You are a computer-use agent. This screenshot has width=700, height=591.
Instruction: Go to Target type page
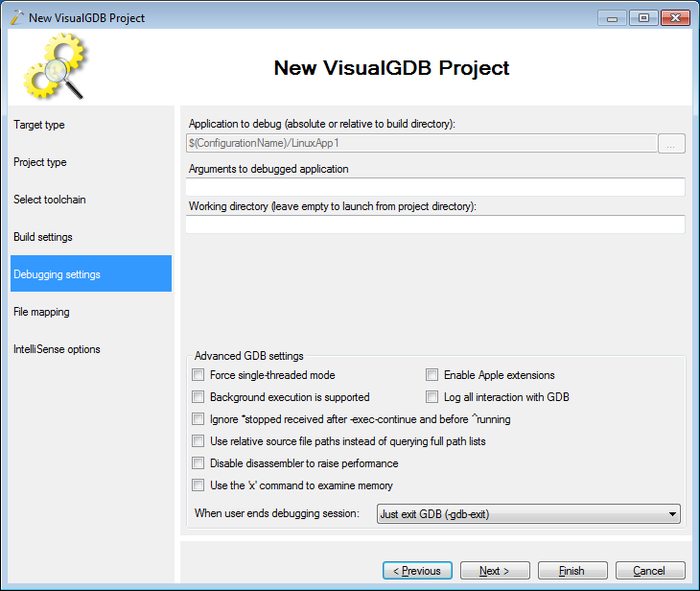(91, 125)
